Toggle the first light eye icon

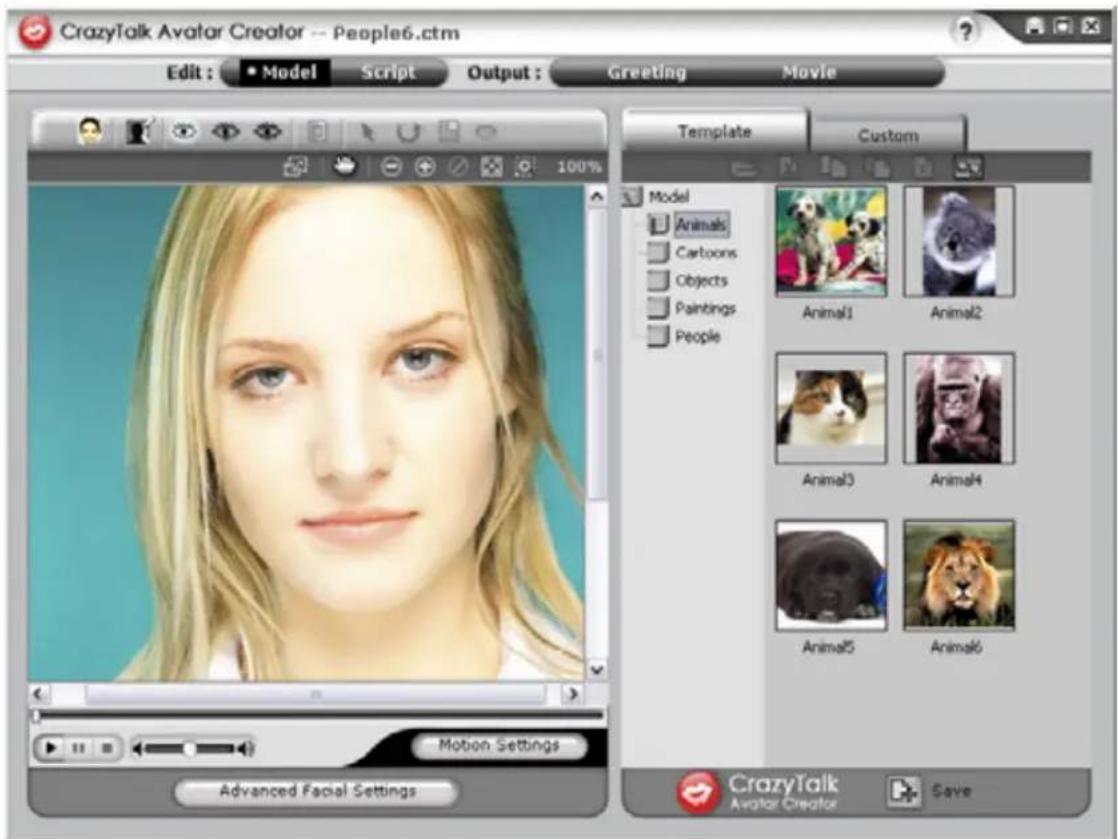pyautogui.click(x=184, y=132)
